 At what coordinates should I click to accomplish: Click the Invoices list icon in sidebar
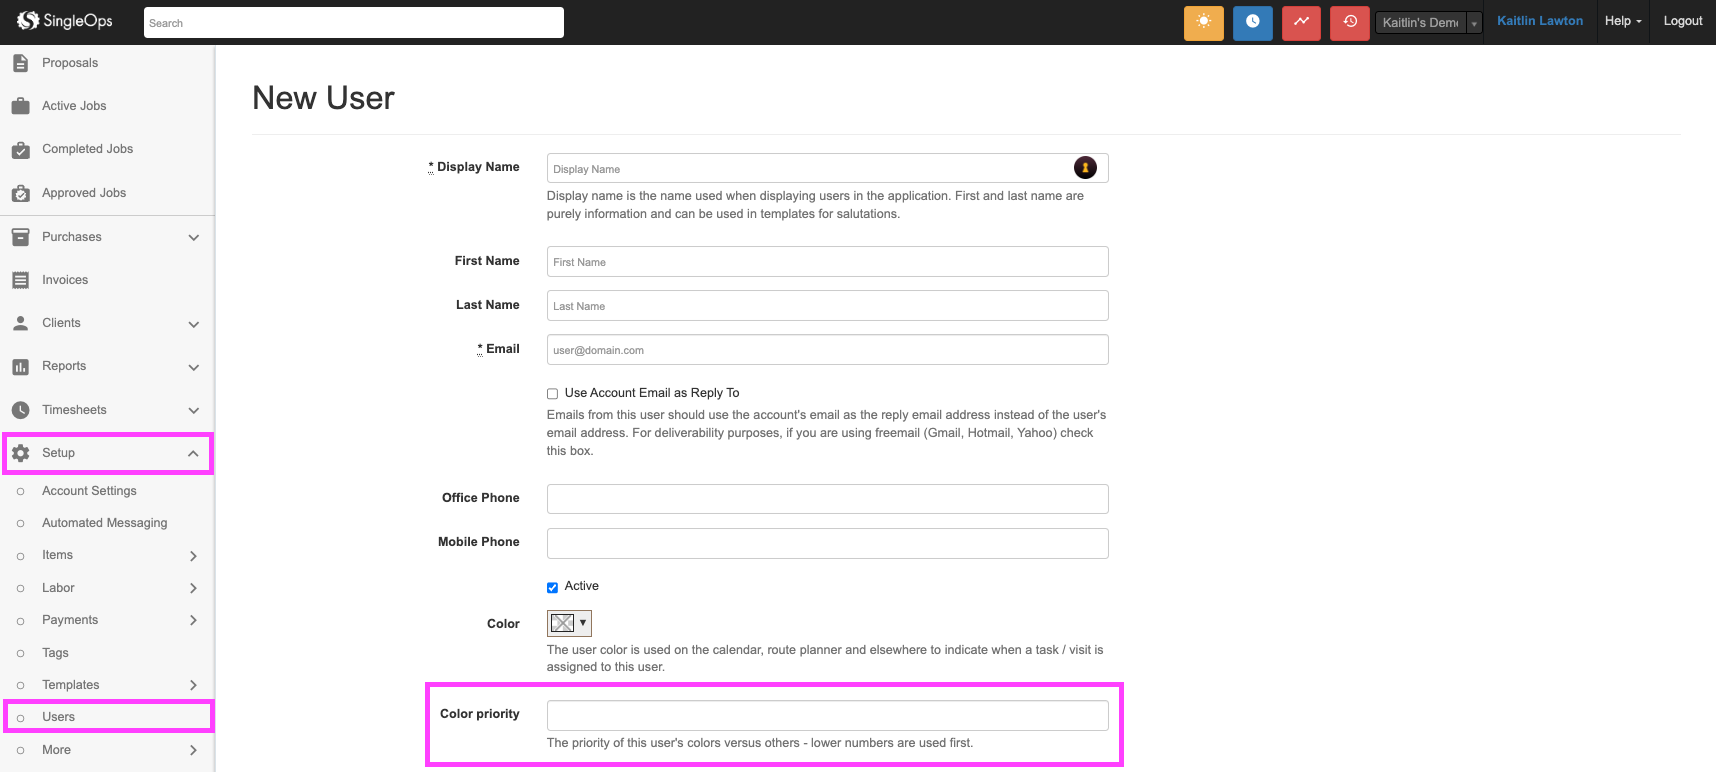(x=20, y=280)
